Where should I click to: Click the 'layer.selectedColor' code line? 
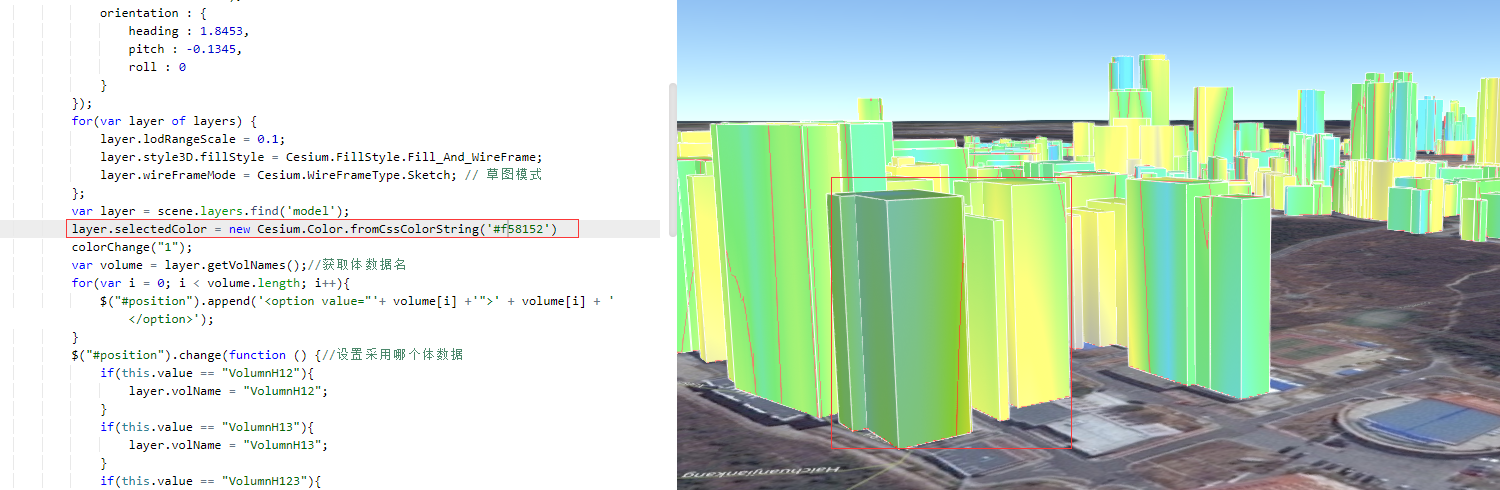[x=313, y=229]
